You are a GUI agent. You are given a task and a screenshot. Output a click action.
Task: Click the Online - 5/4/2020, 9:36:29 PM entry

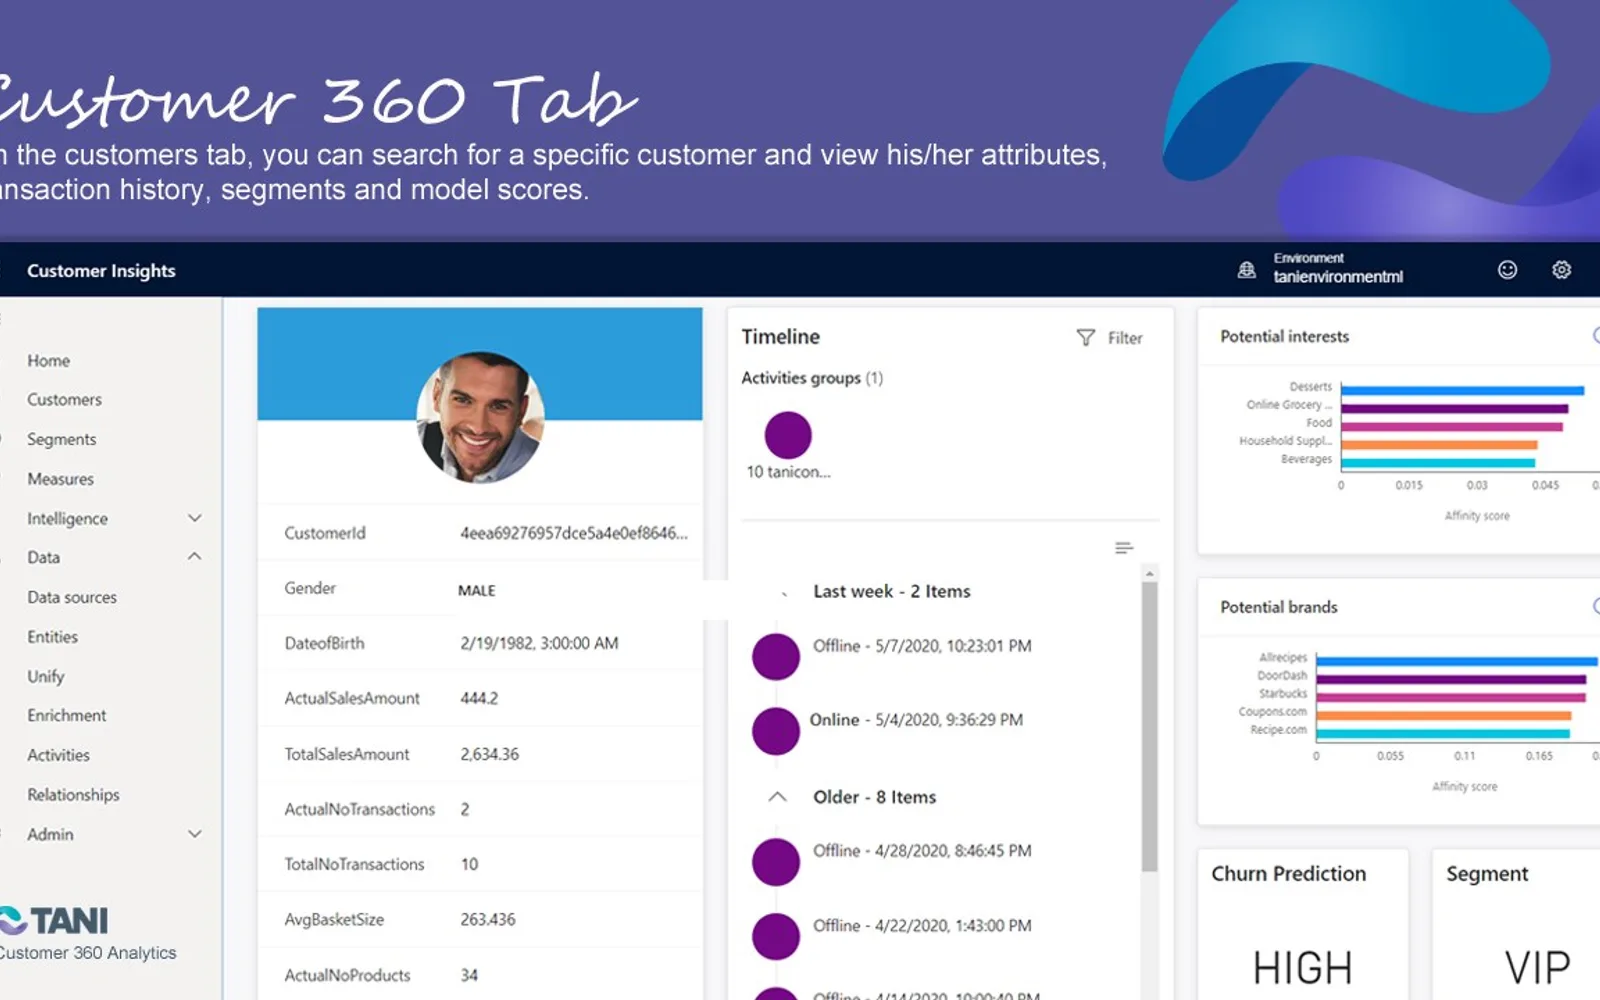click(916, 720)
